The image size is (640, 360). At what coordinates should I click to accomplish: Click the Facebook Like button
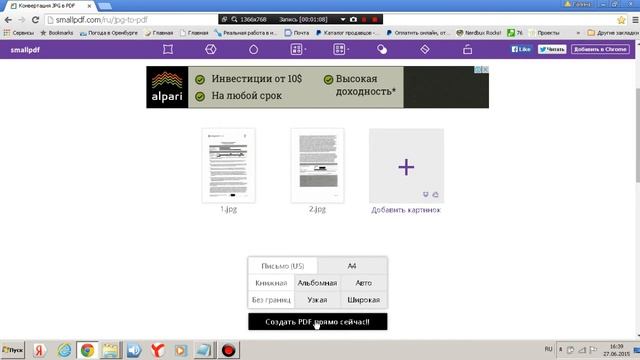[x=521, y=49]
